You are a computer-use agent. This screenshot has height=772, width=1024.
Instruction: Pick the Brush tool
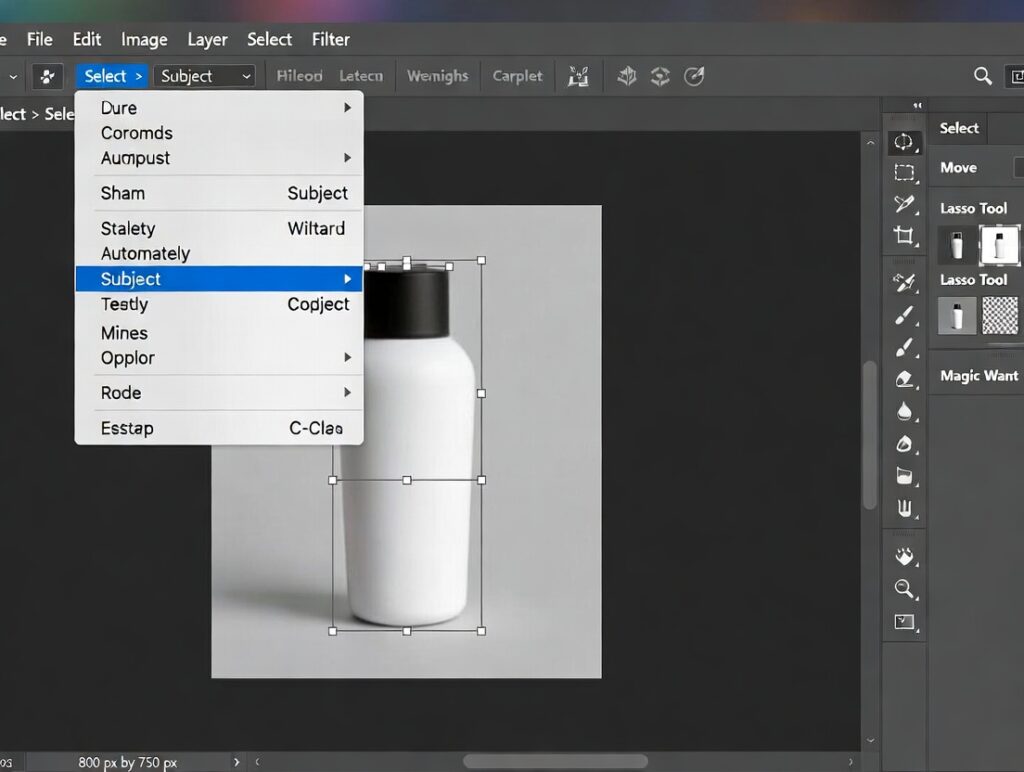point(905,314)
